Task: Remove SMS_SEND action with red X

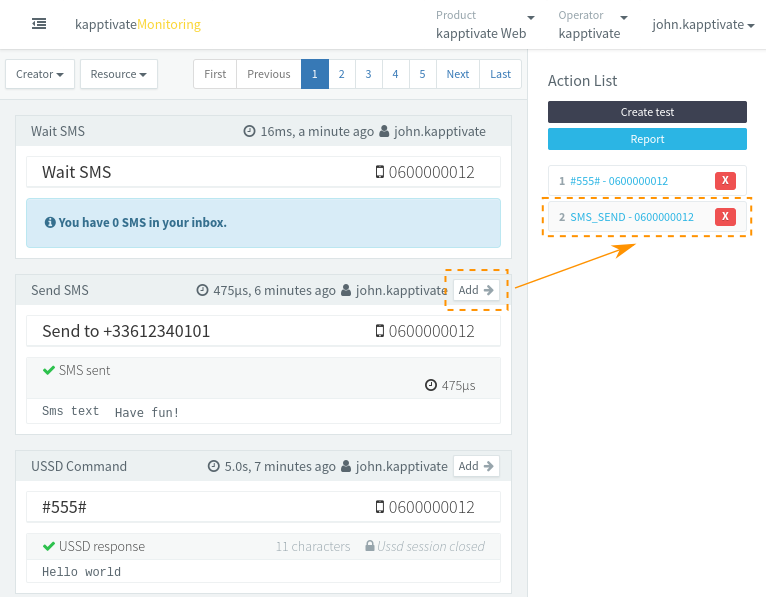Action: click(x=725, y=217)
